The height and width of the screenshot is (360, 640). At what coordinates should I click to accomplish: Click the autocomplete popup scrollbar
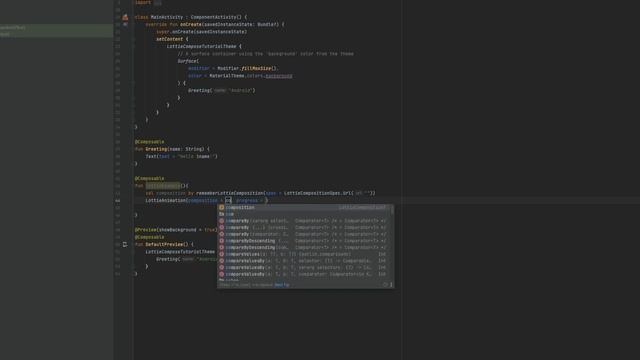392,210
